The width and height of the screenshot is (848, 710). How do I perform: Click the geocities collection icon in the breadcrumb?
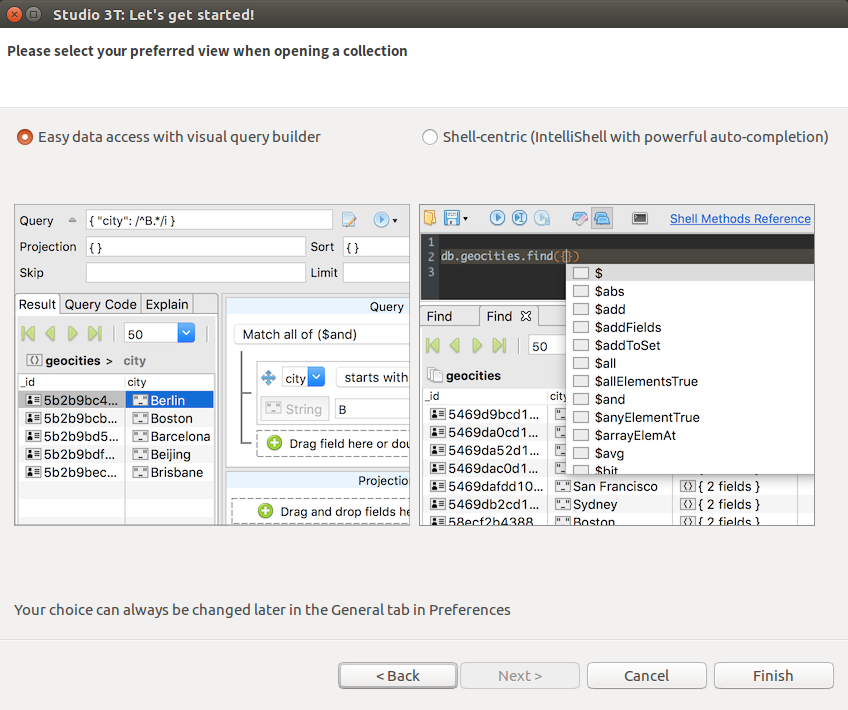(34, 360)
